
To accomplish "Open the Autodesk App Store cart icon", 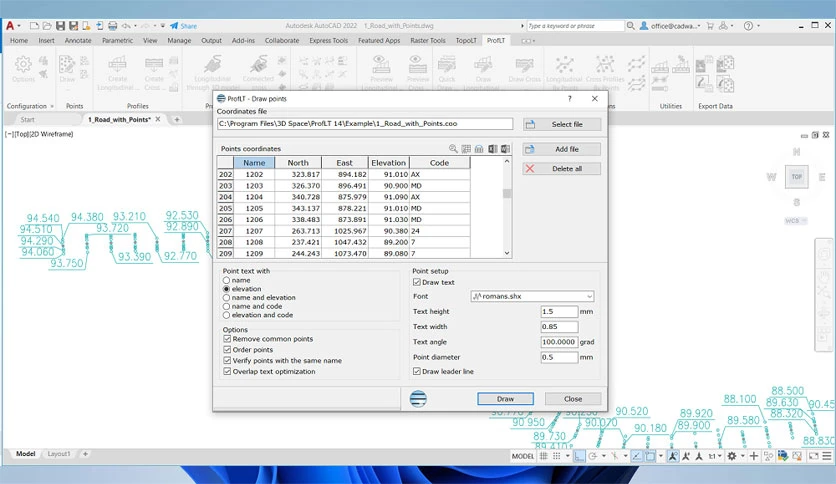I will (x=710, y=26).
